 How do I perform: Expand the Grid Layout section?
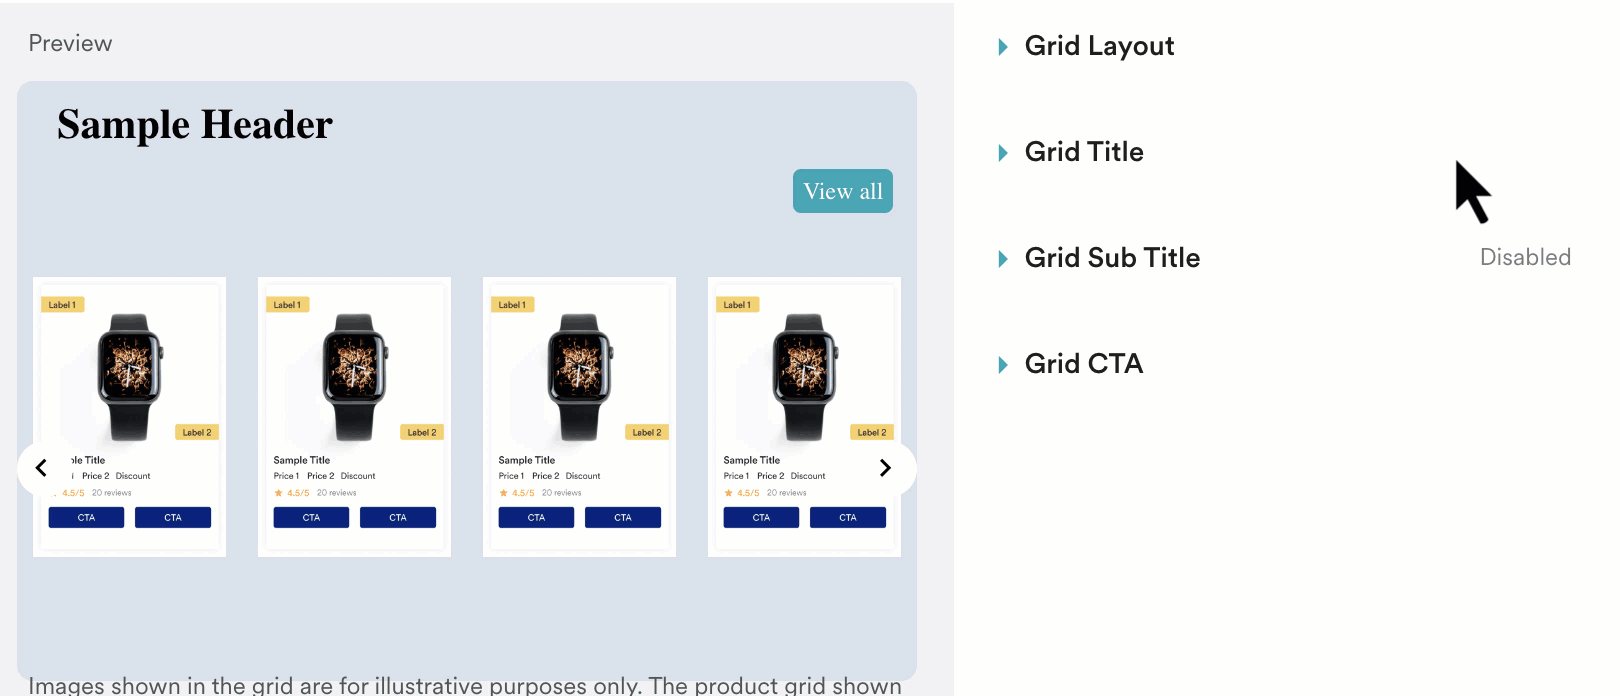(1099, 45)
